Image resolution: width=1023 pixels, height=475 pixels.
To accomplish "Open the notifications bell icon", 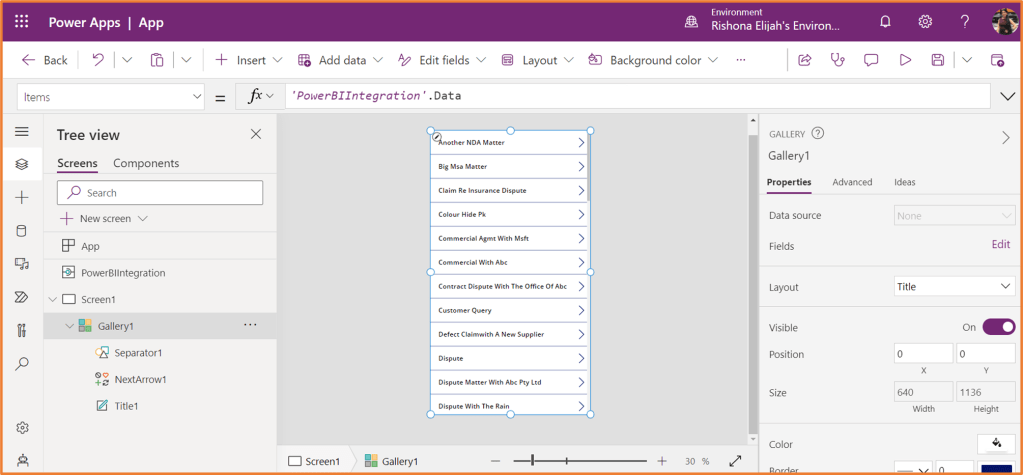I will (x=885, y=22).
